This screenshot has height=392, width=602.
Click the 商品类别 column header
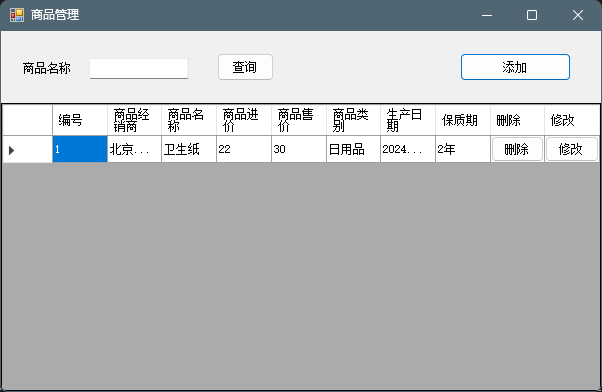(x=353, y=120)
